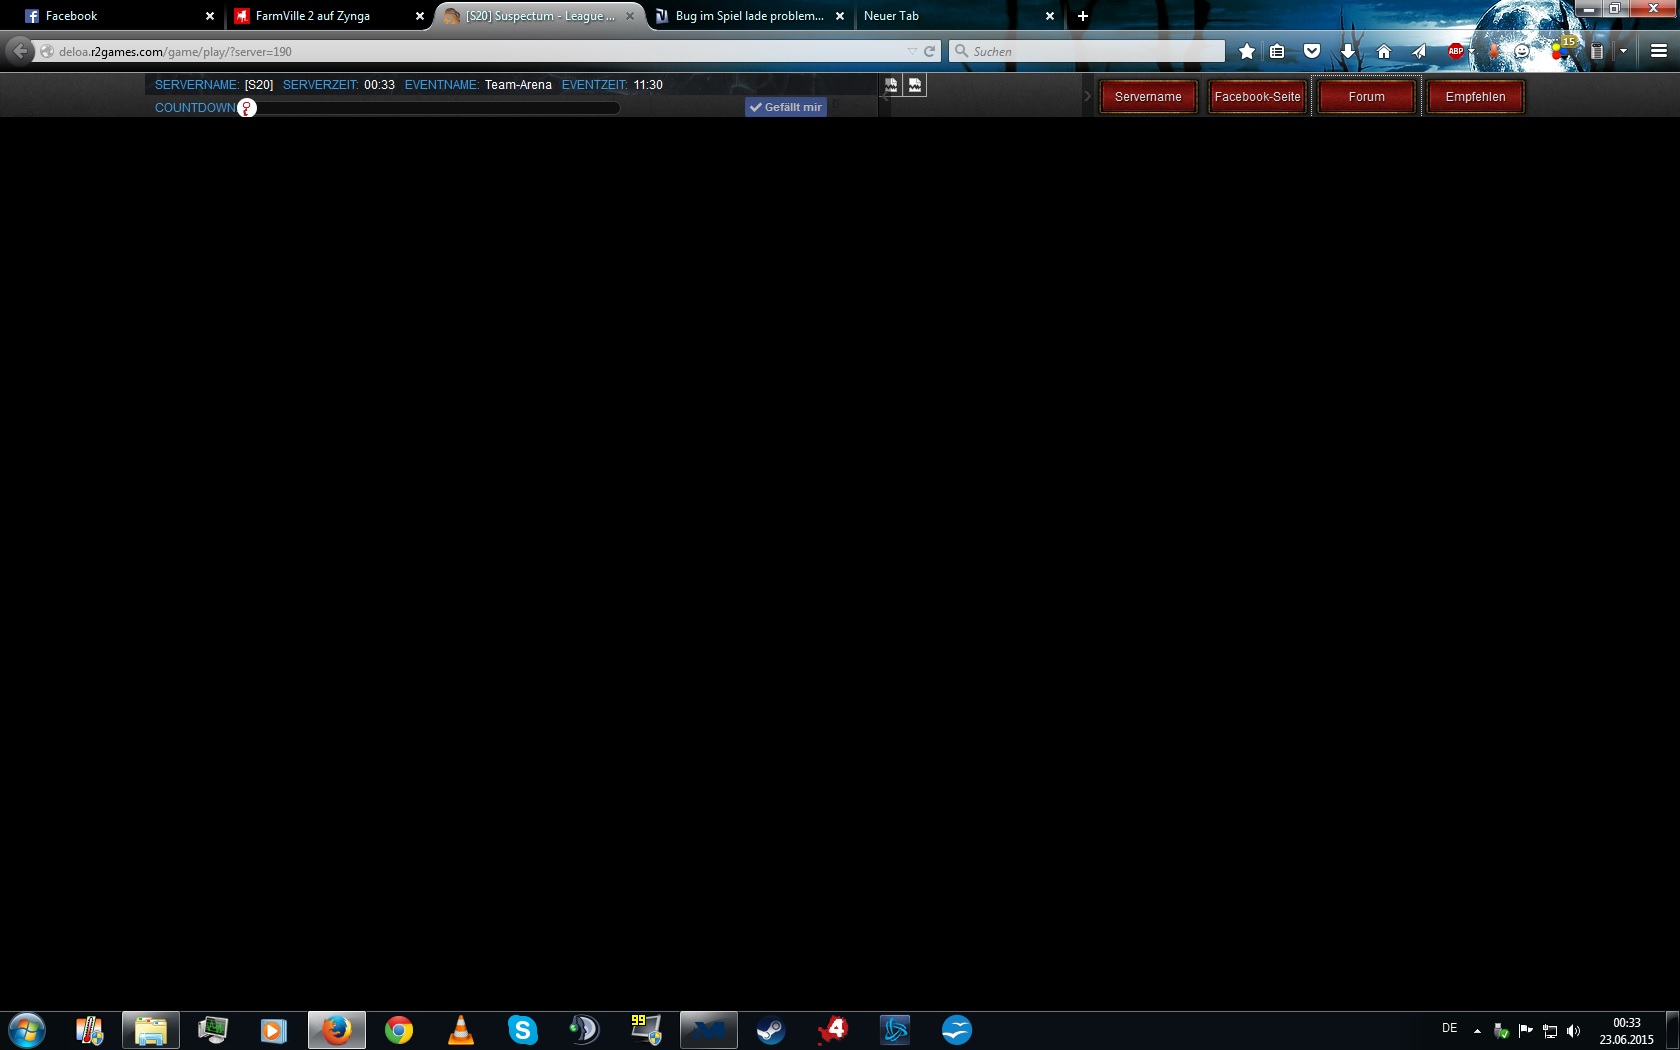Open Google Chrome from the taskbar
The width and height of the screenshot is (1680, 1050).
pos(399,1030)
